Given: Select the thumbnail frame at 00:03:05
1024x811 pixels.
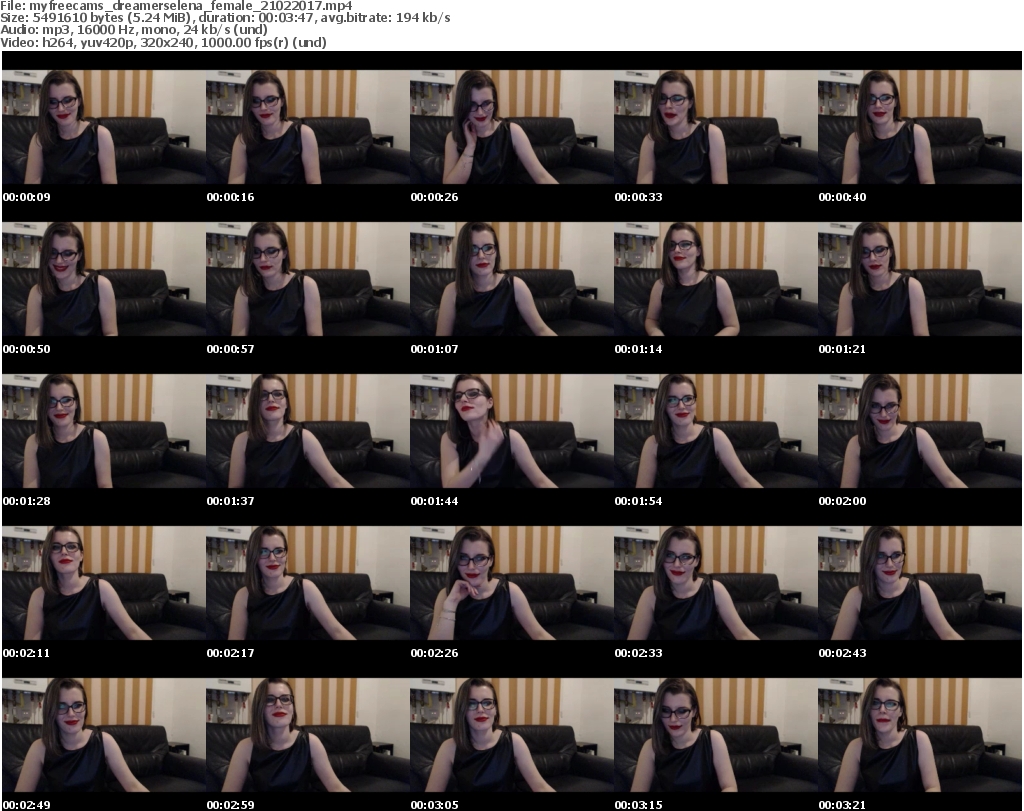Looking at the screenshot, I should (511, 735).
